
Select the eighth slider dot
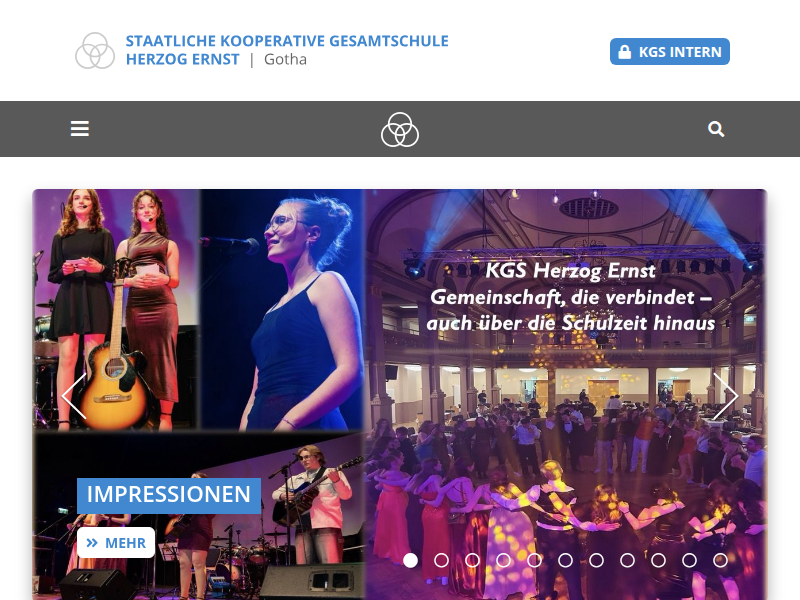(628, 560)
